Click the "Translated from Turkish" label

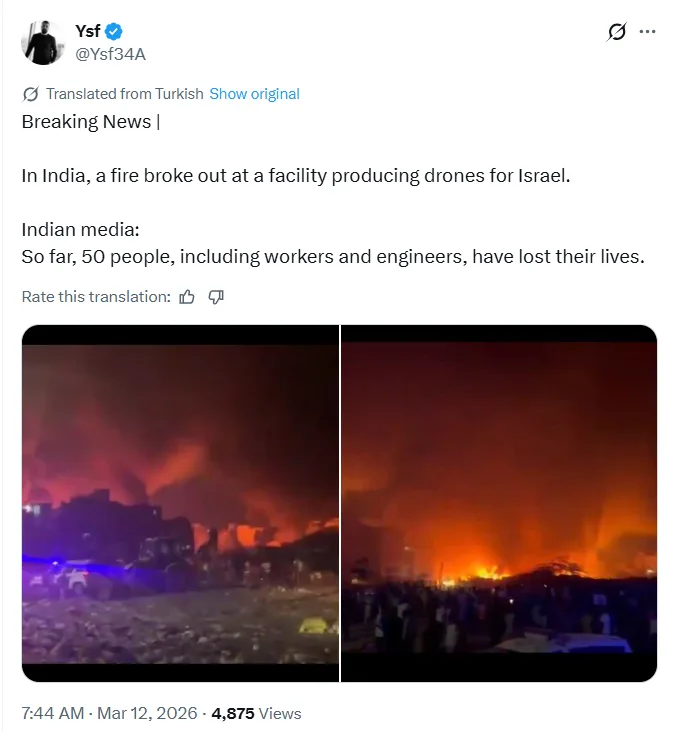[125, 94]
